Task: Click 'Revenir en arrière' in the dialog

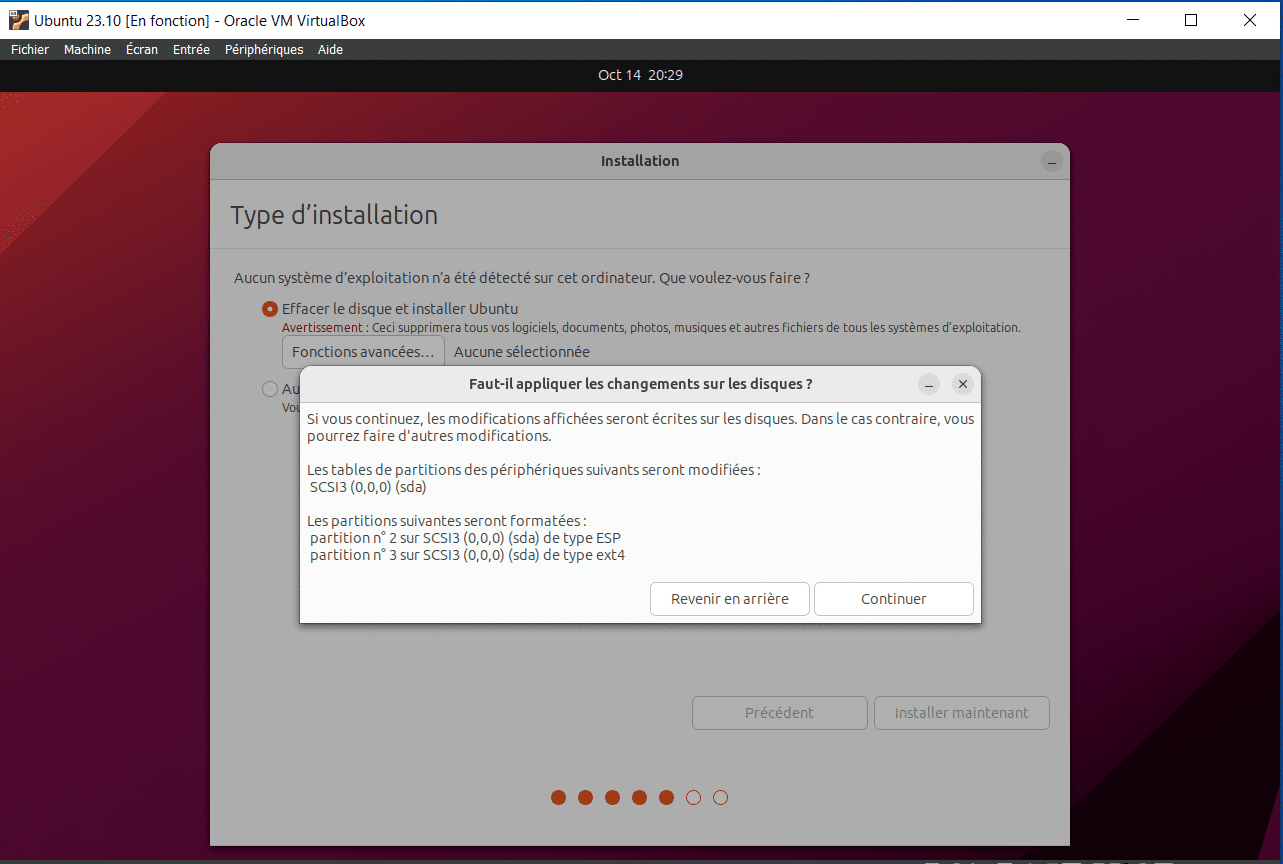Action: (x=729, y=598)
